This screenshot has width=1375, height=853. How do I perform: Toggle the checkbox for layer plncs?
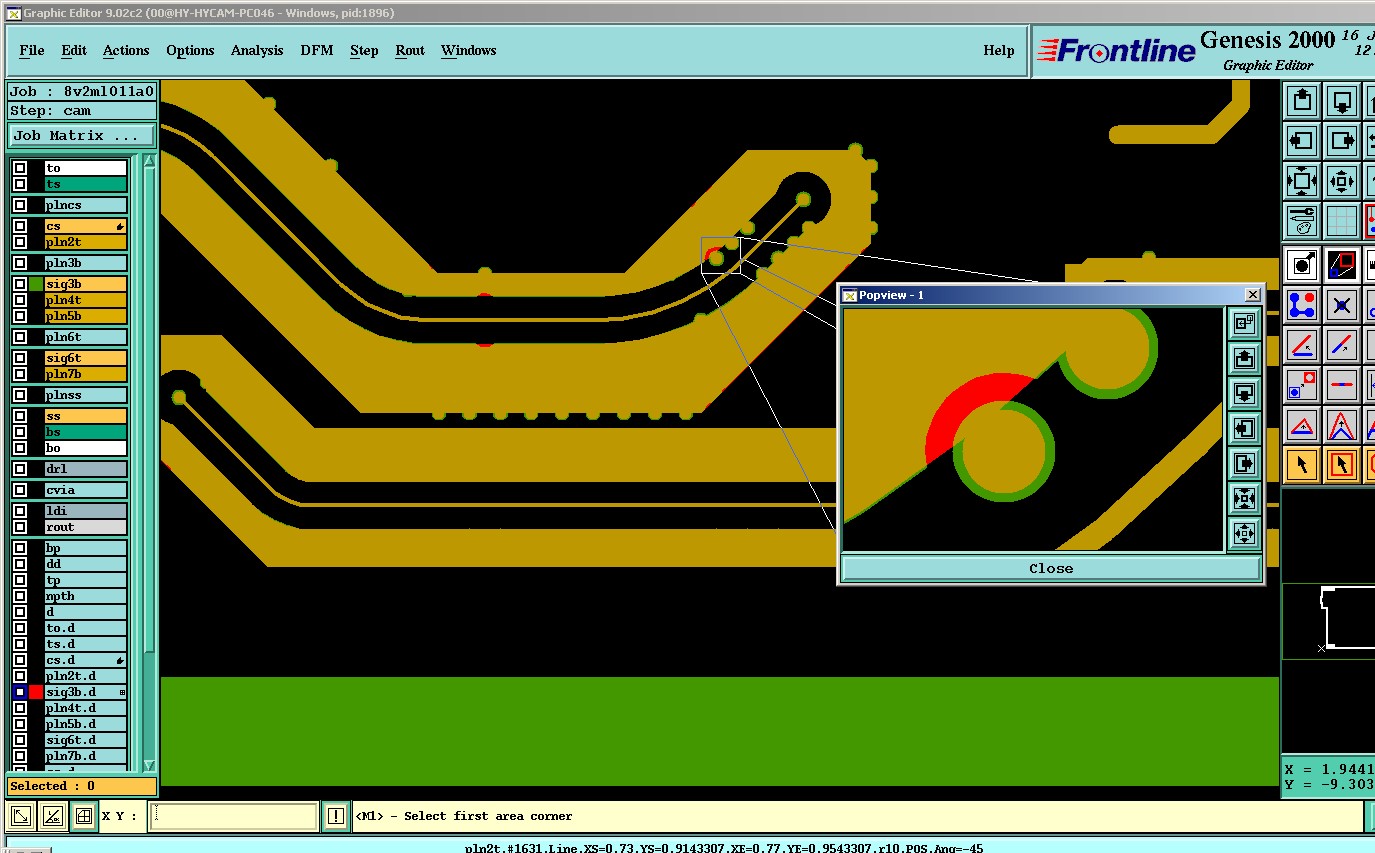pos(20,205)
